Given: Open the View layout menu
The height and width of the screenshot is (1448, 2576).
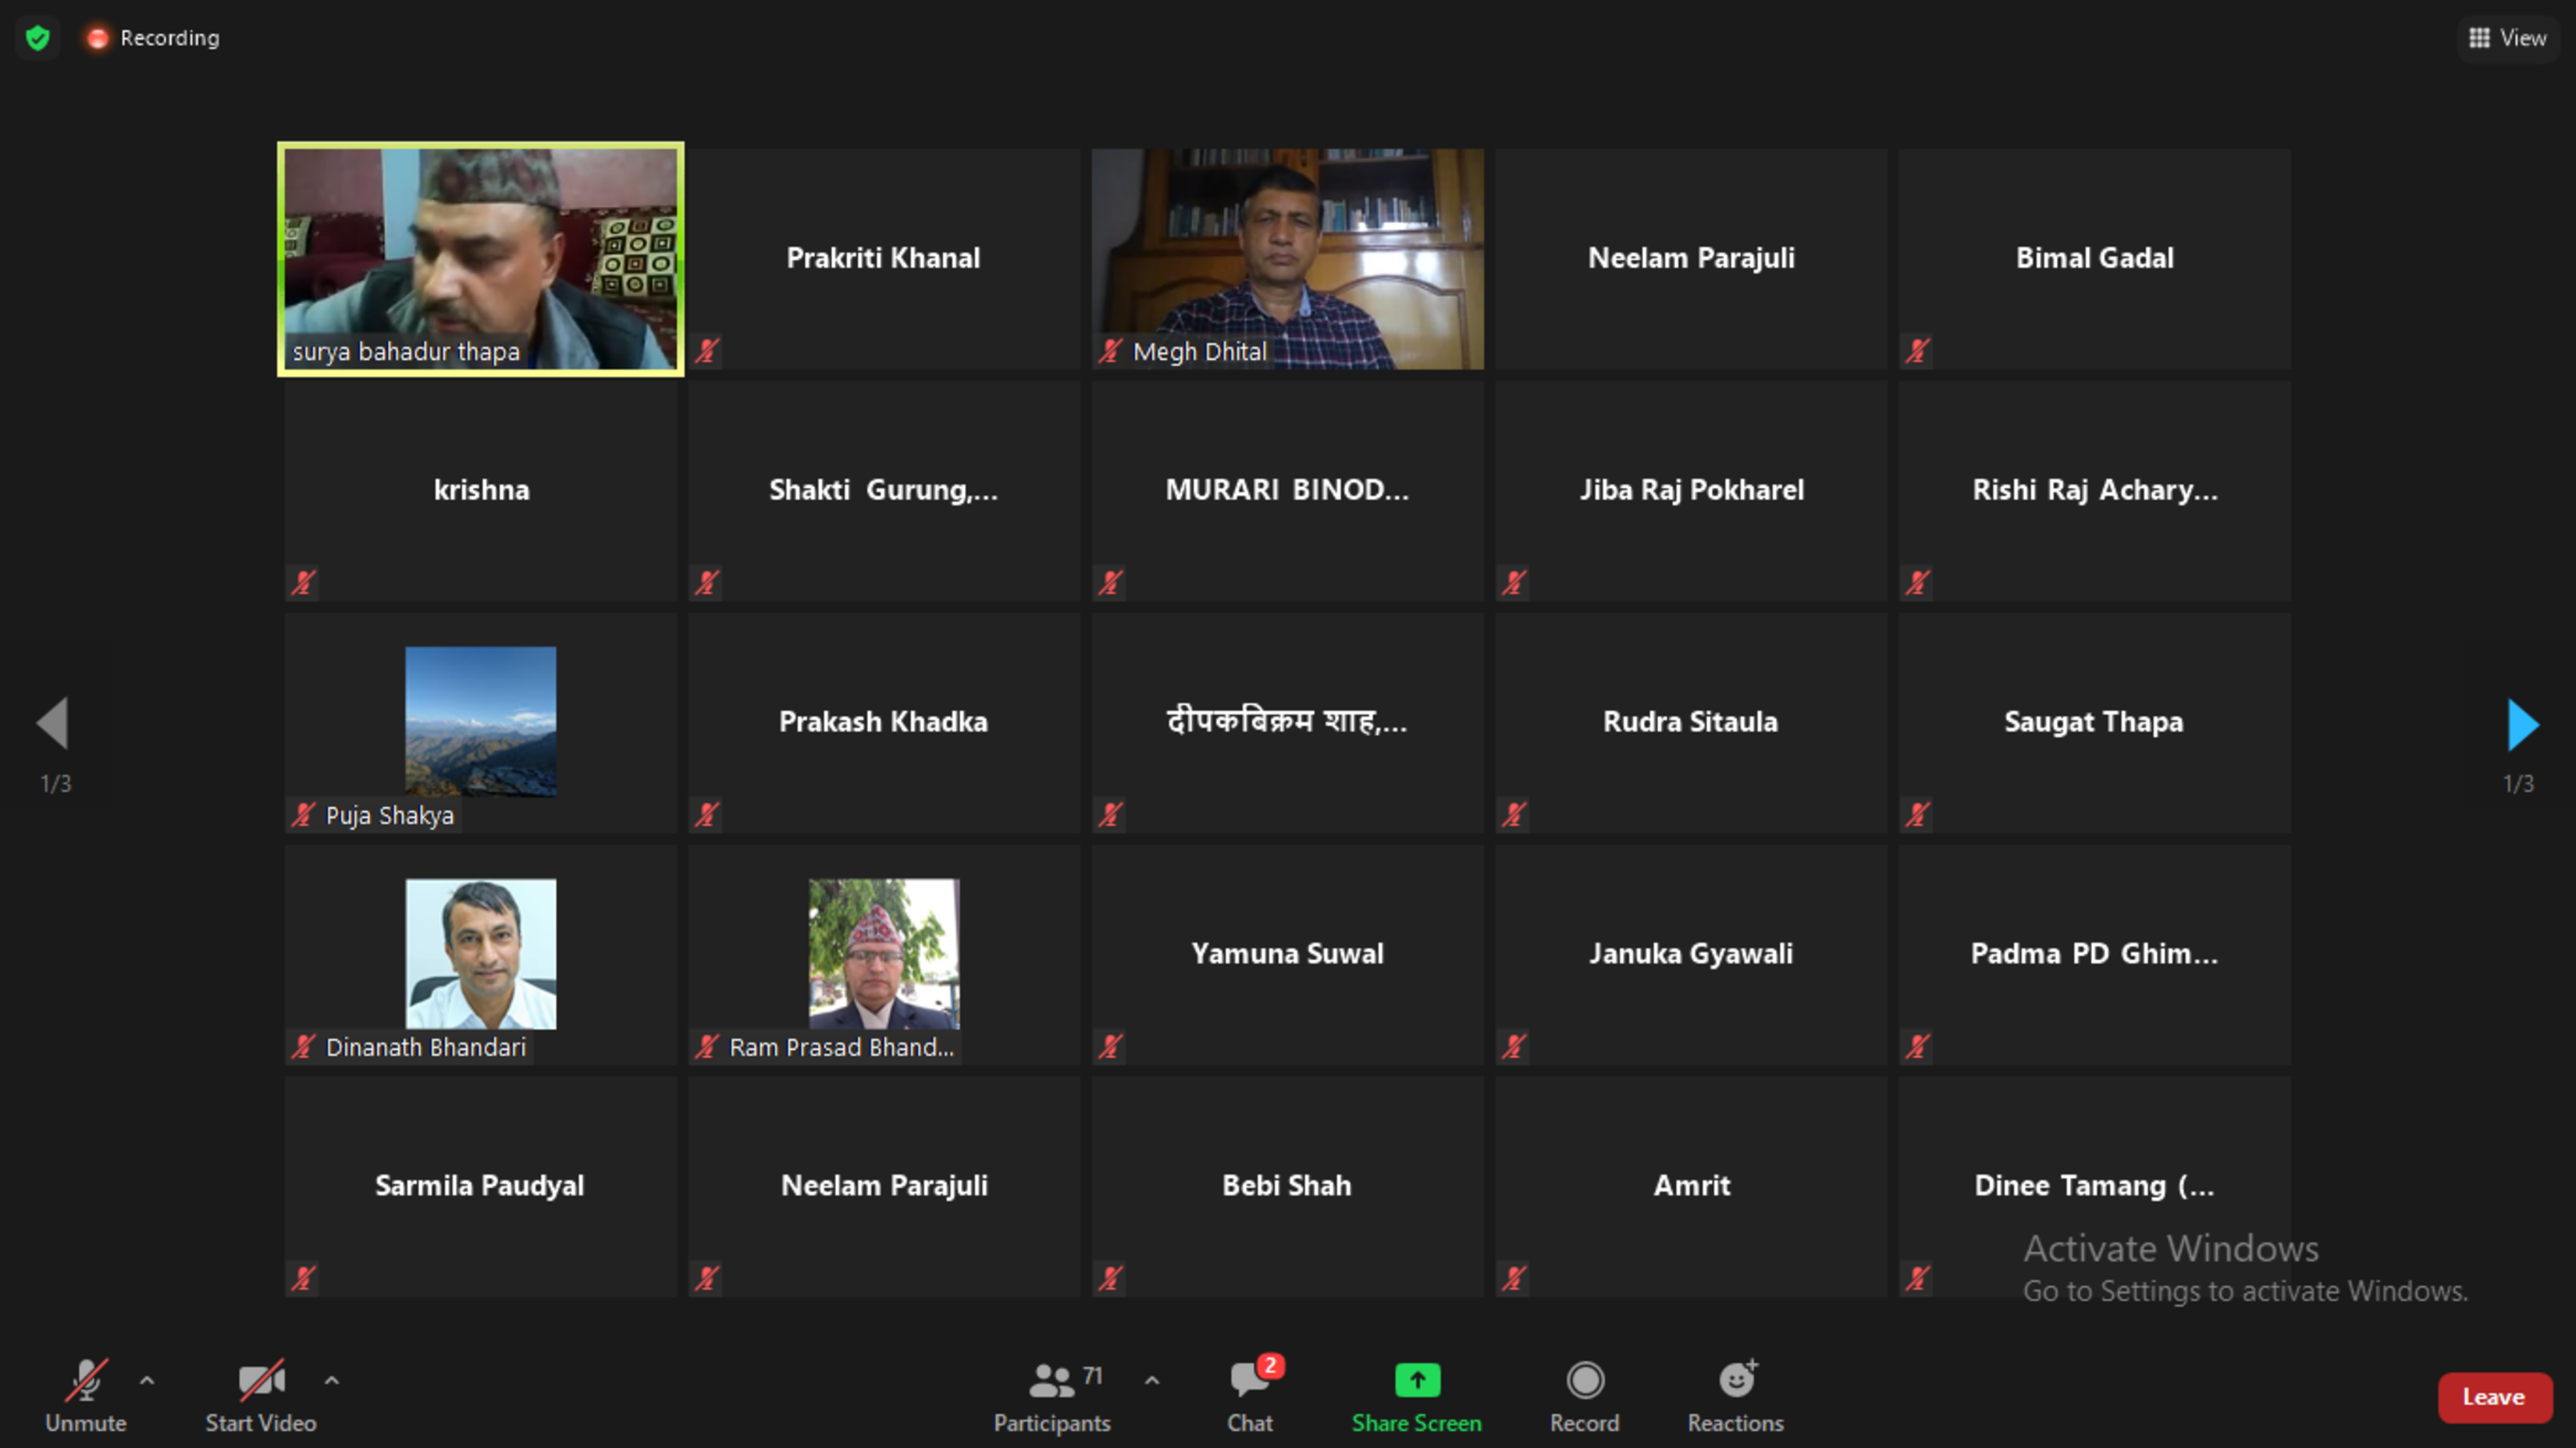Looking at the screenshot, I should click(2508, 38).
